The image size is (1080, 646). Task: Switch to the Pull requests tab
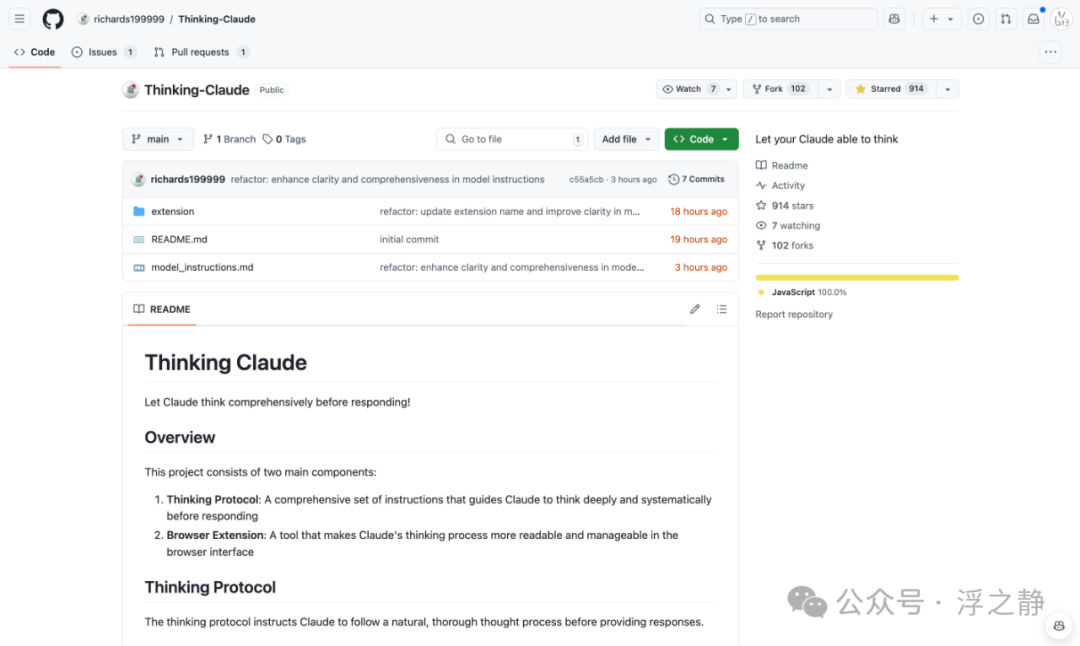(x=200, y=52)
